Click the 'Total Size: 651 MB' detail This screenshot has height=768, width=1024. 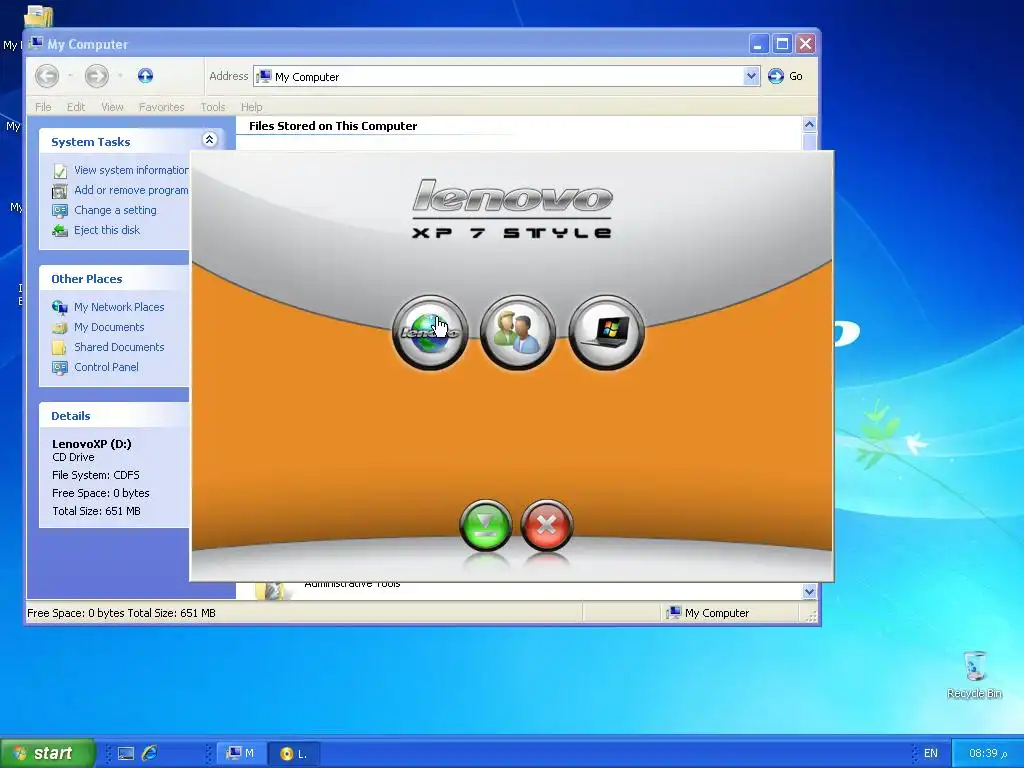click(x=96, y=511)
